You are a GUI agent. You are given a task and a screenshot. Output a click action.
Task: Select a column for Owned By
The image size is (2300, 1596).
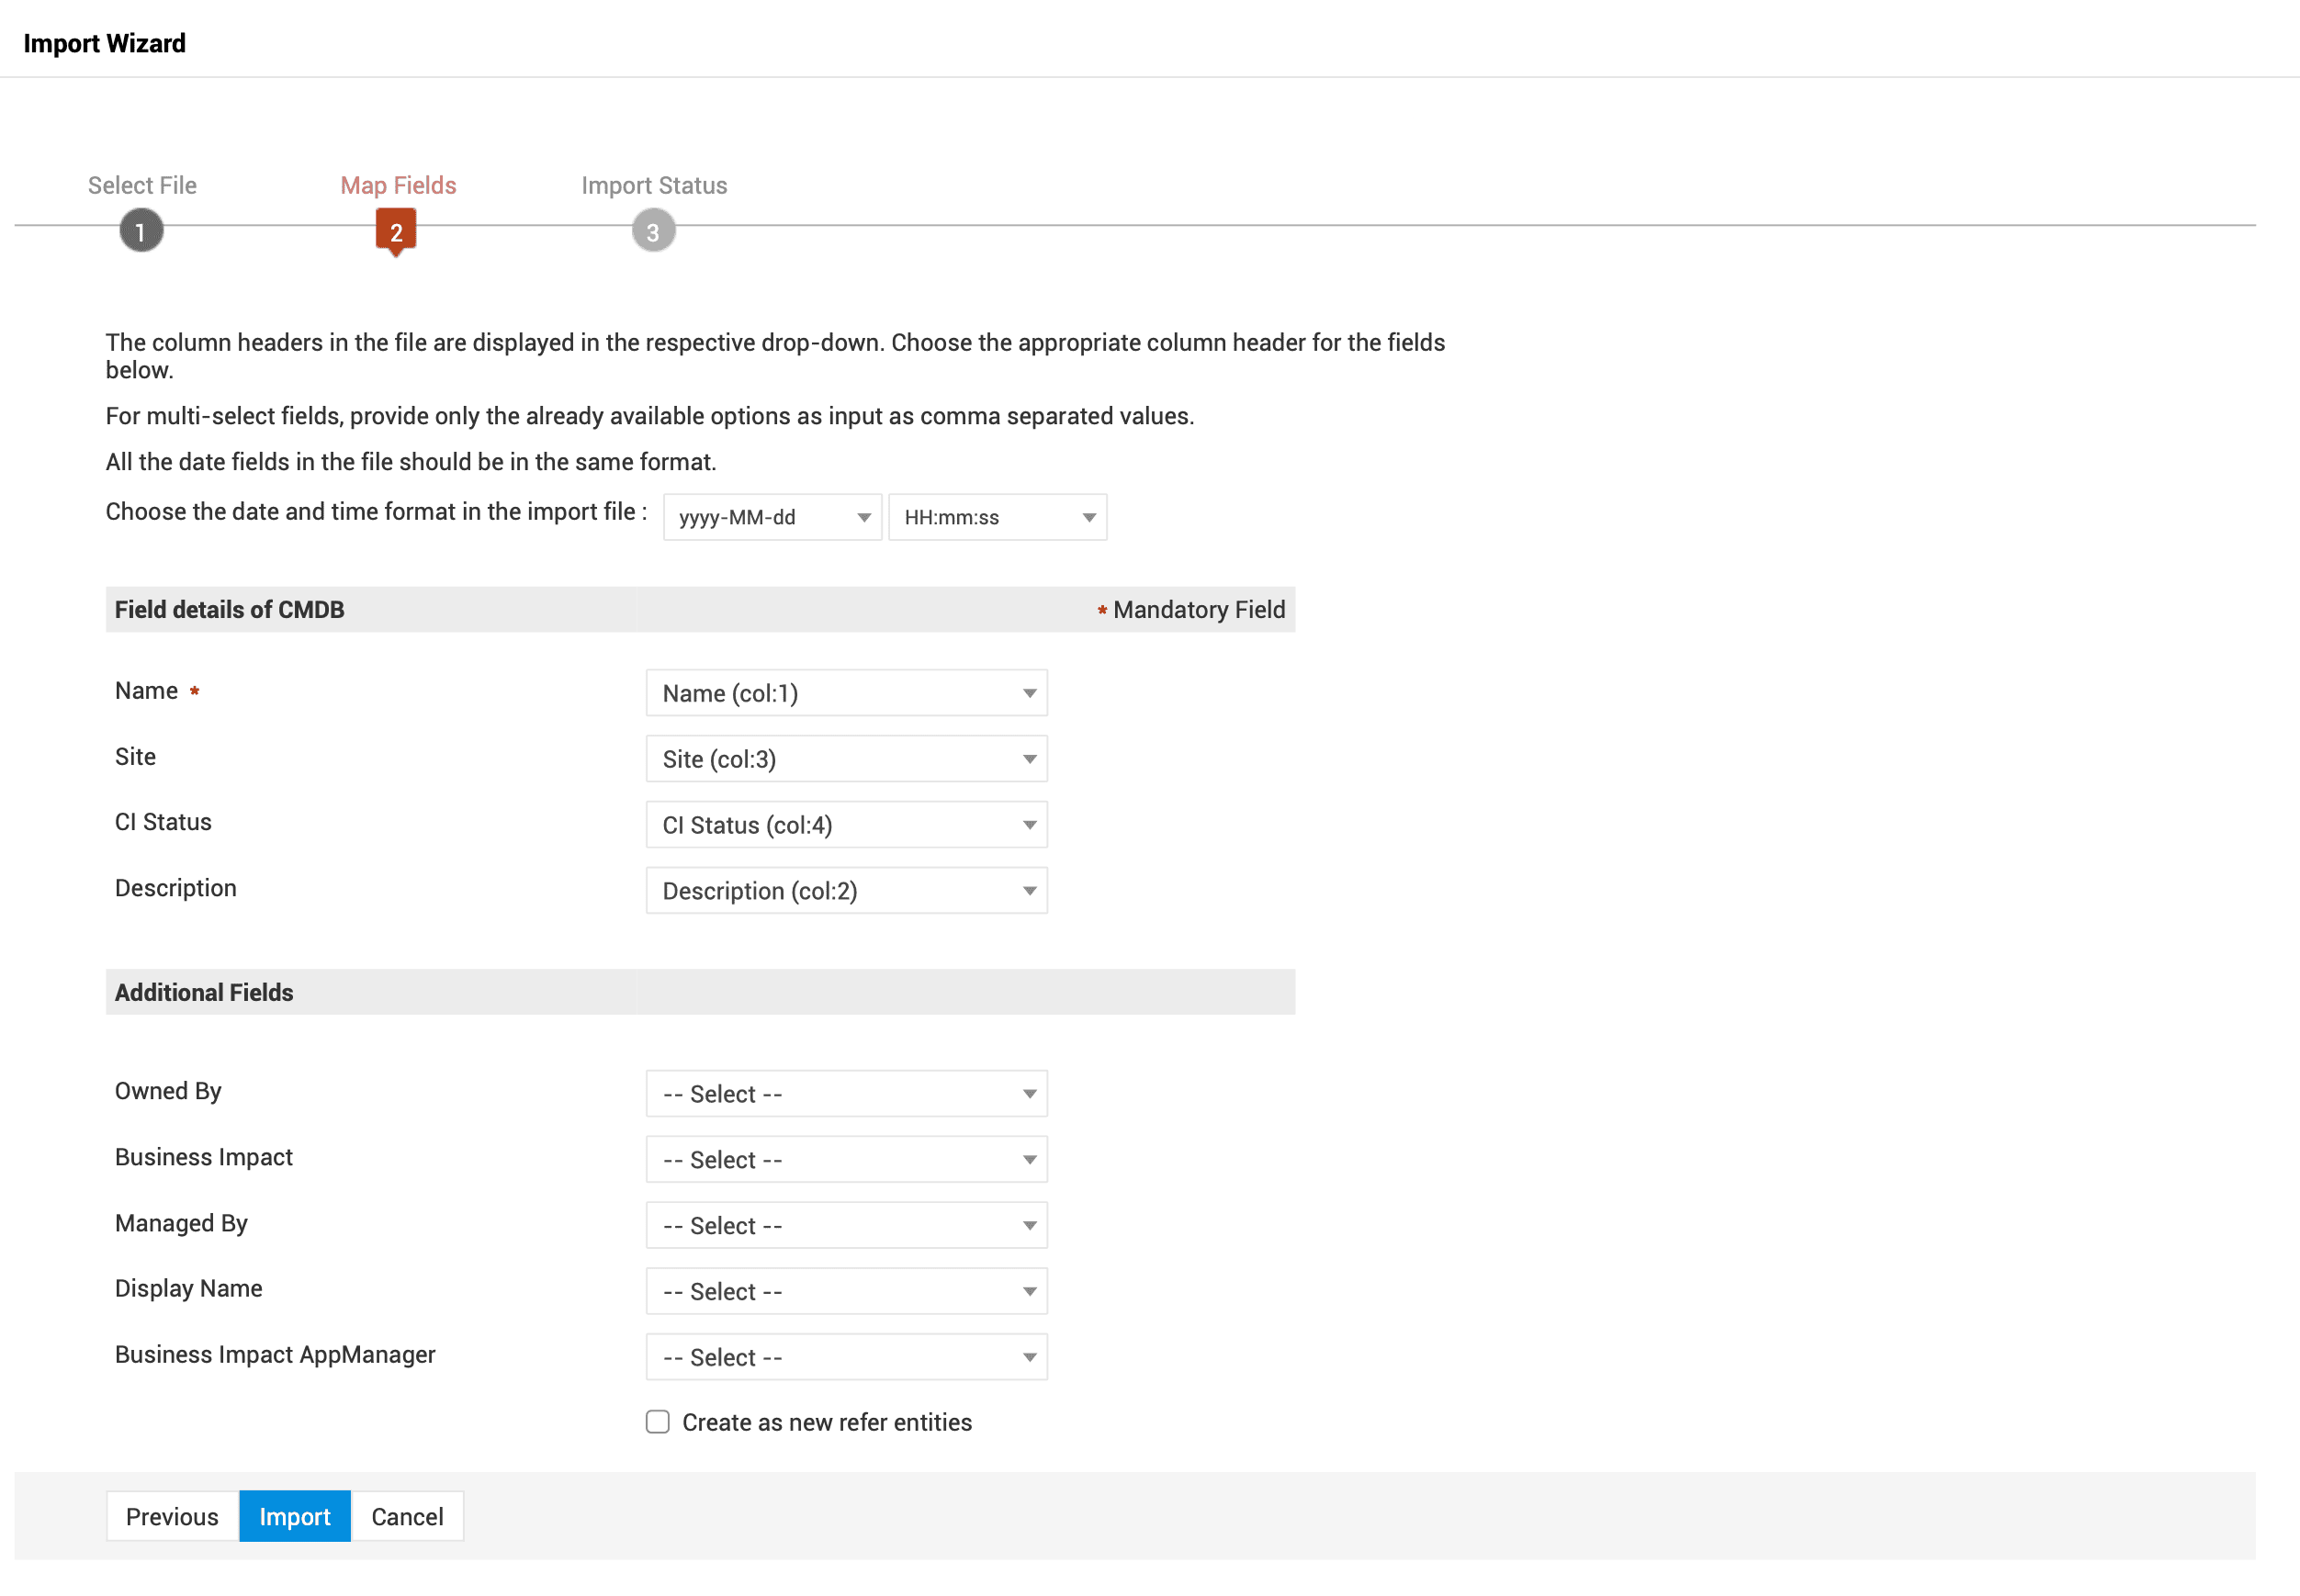(846, 1094)
